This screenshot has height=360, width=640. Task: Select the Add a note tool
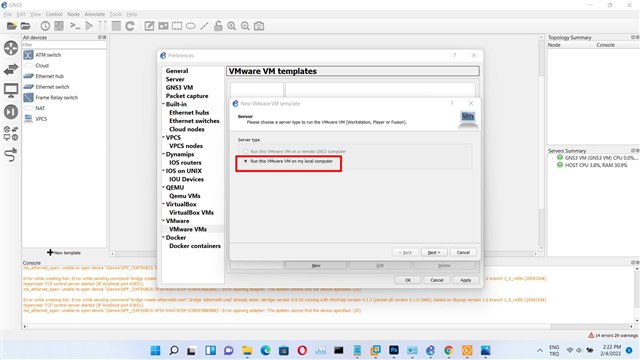[x=149, y=26]
